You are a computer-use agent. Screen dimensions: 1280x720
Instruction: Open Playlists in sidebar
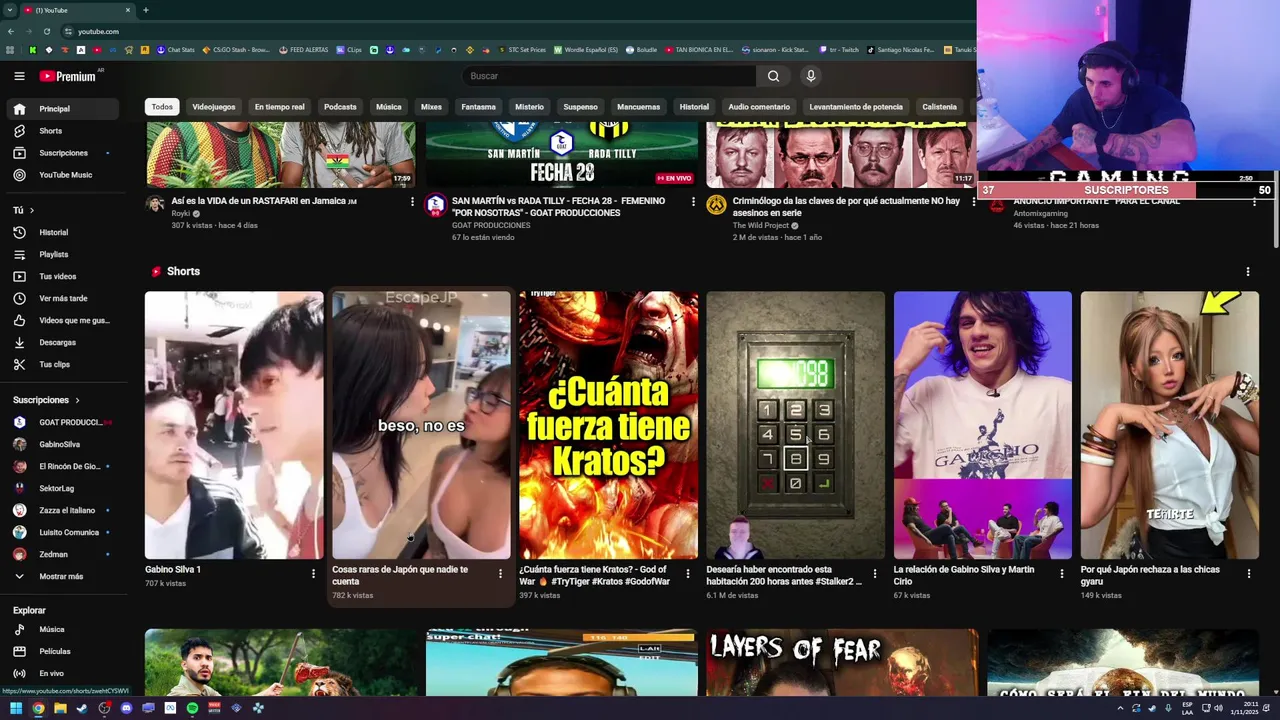point(64,254)
